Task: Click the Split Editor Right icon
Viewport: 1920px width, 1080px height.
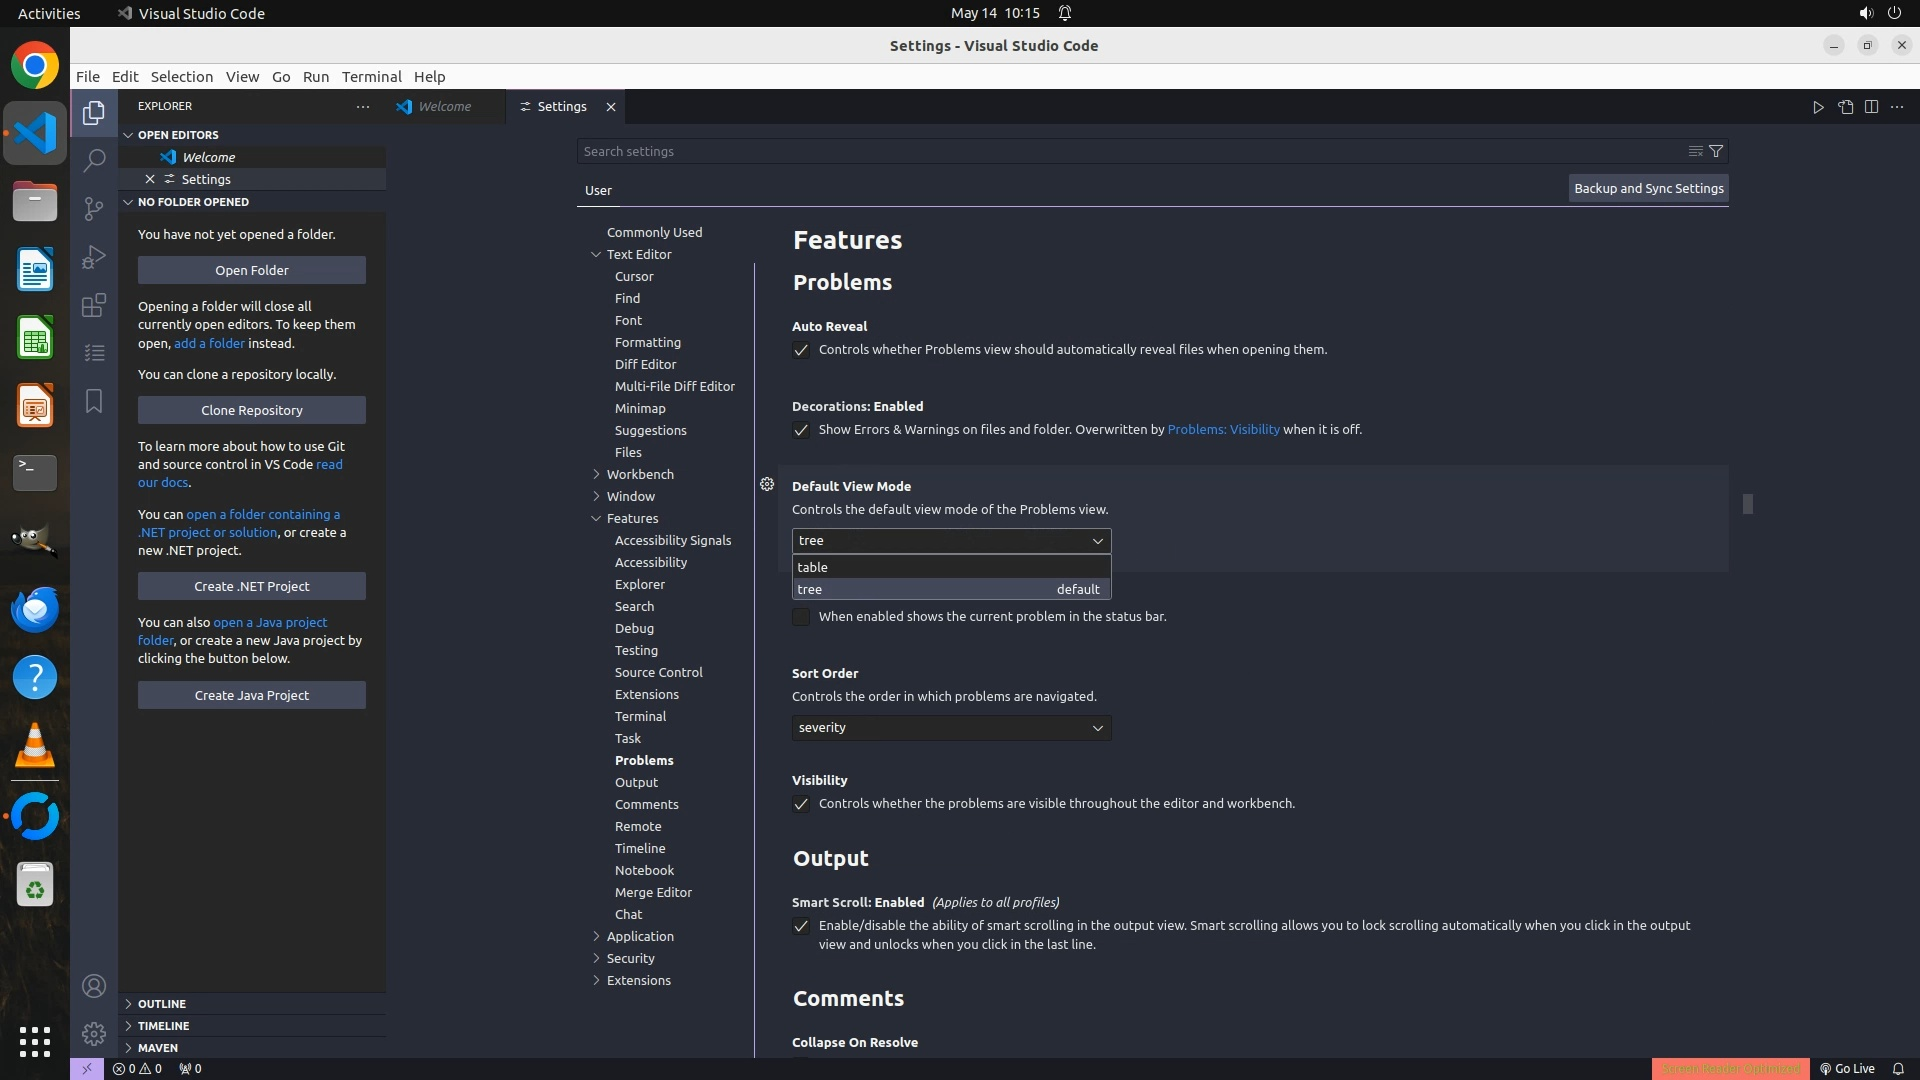Action: click(1871, 107)
